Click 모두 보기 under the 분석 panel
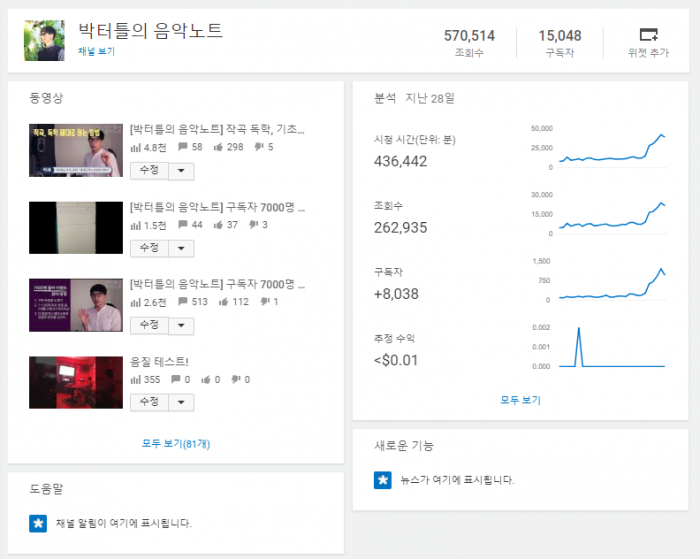This screenshot has width=700, height=559. click(x=520, y=399)
